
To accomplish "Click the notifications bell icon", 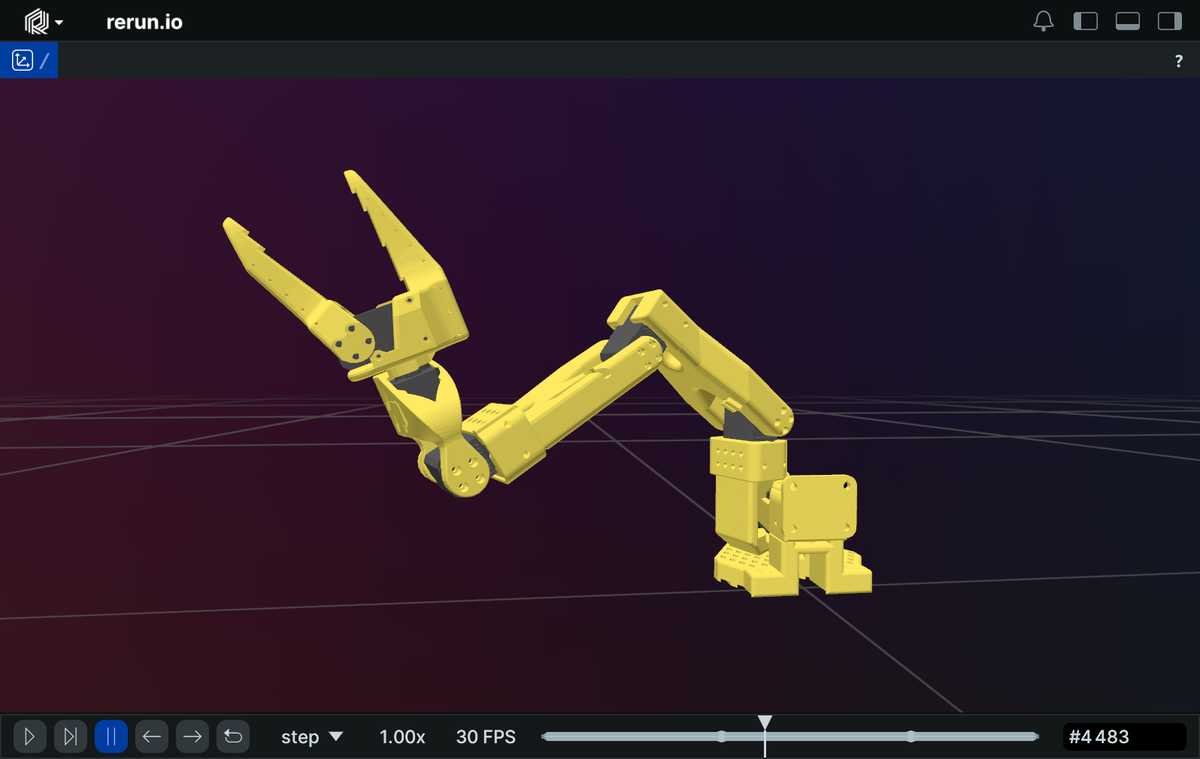I will 1043,21.
